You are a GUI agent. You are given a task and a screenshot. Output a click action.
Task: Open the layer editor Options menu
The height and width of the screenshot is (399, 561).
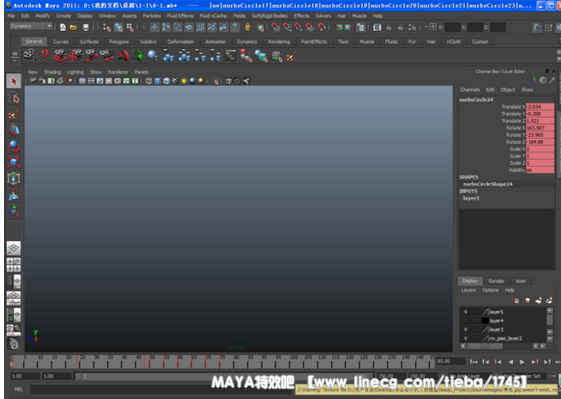tap(490, 290)
